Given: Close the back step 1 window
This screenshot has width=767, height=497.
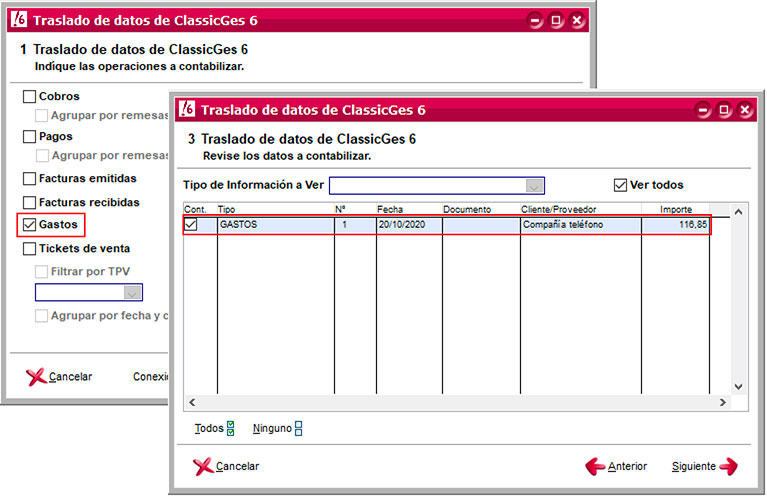Looking at the screenshot, I should (577, 21).
